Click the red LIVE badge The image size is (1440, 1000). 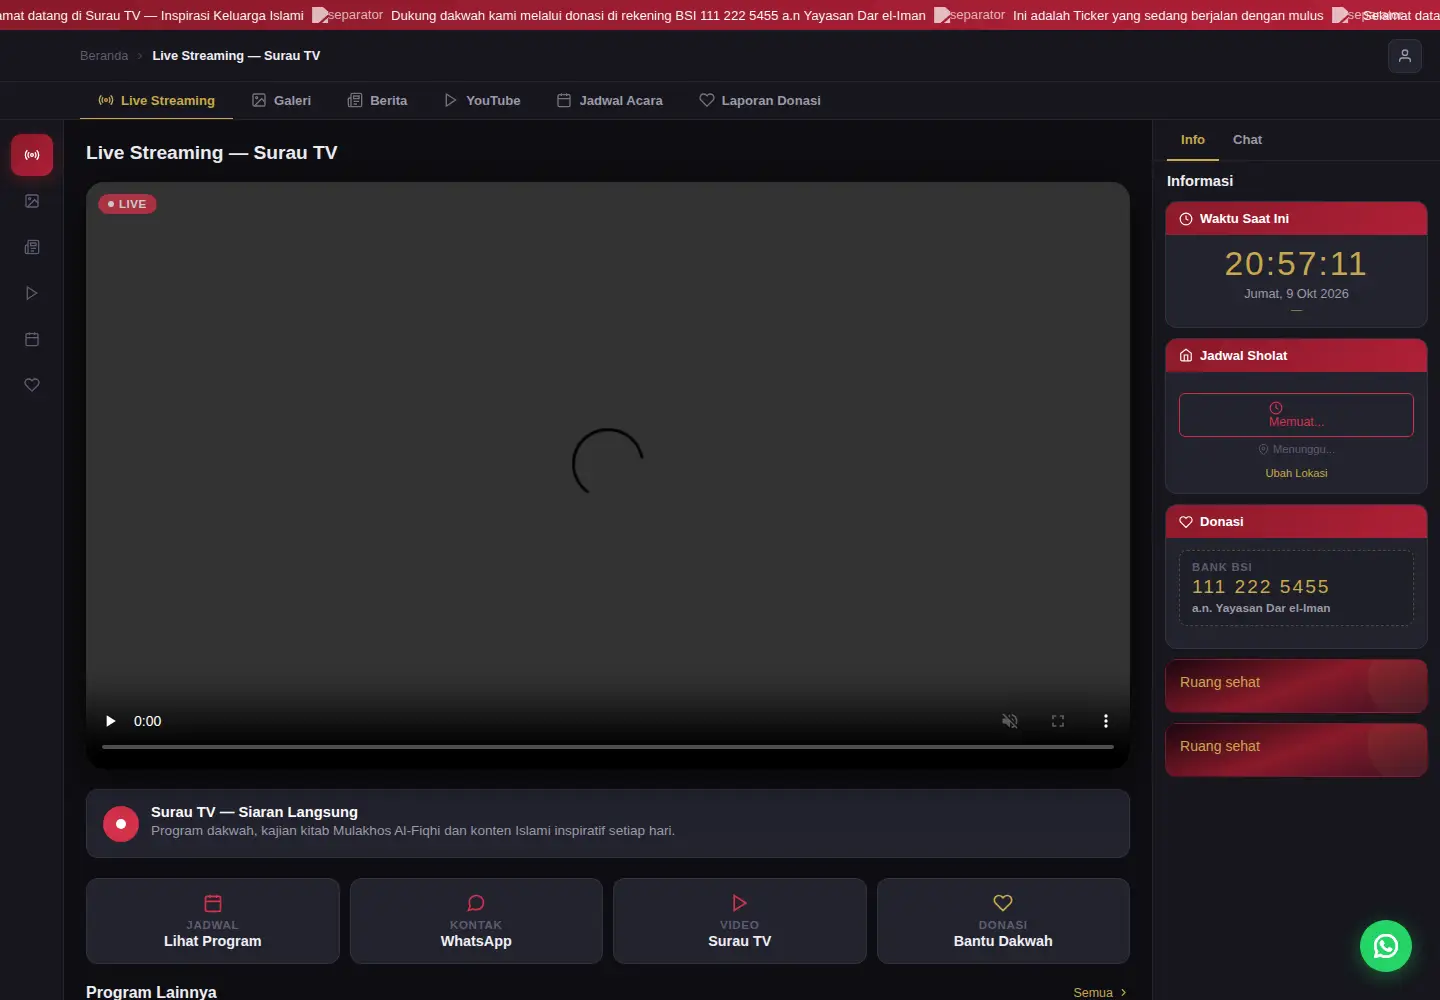click(x=127, y=204)
